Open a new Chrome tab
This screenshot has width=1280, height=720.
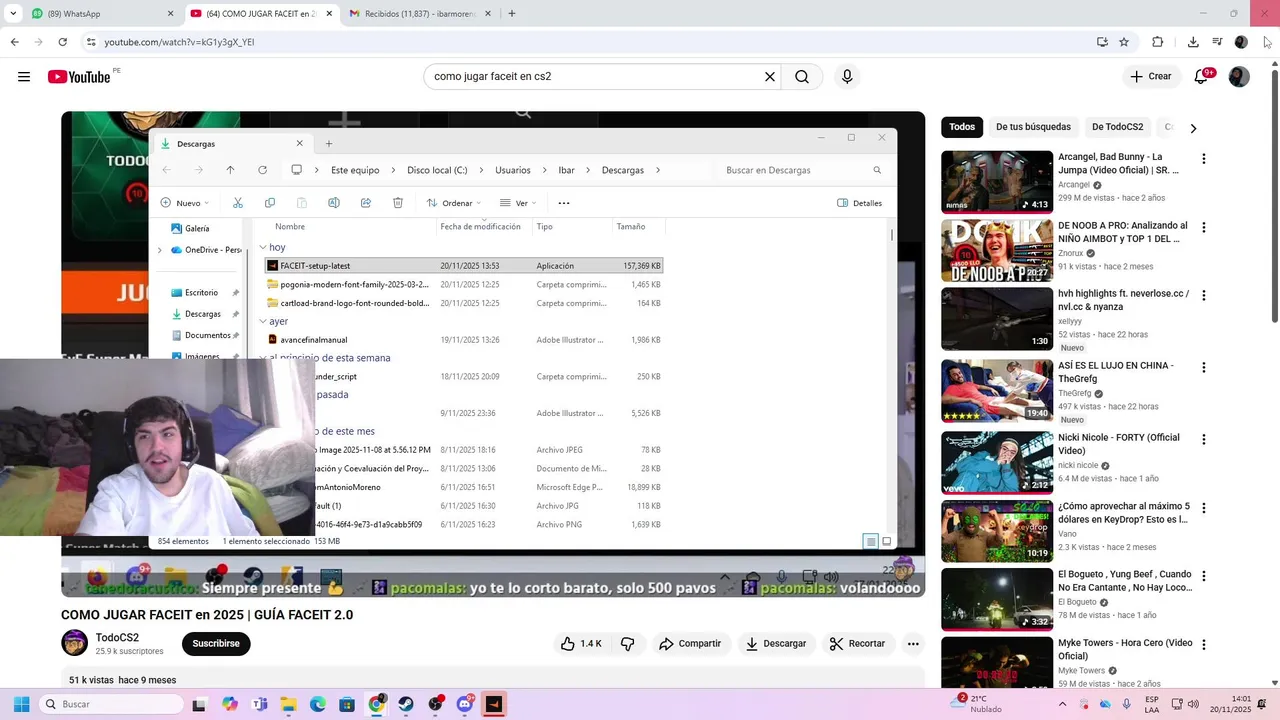point(511,14)
